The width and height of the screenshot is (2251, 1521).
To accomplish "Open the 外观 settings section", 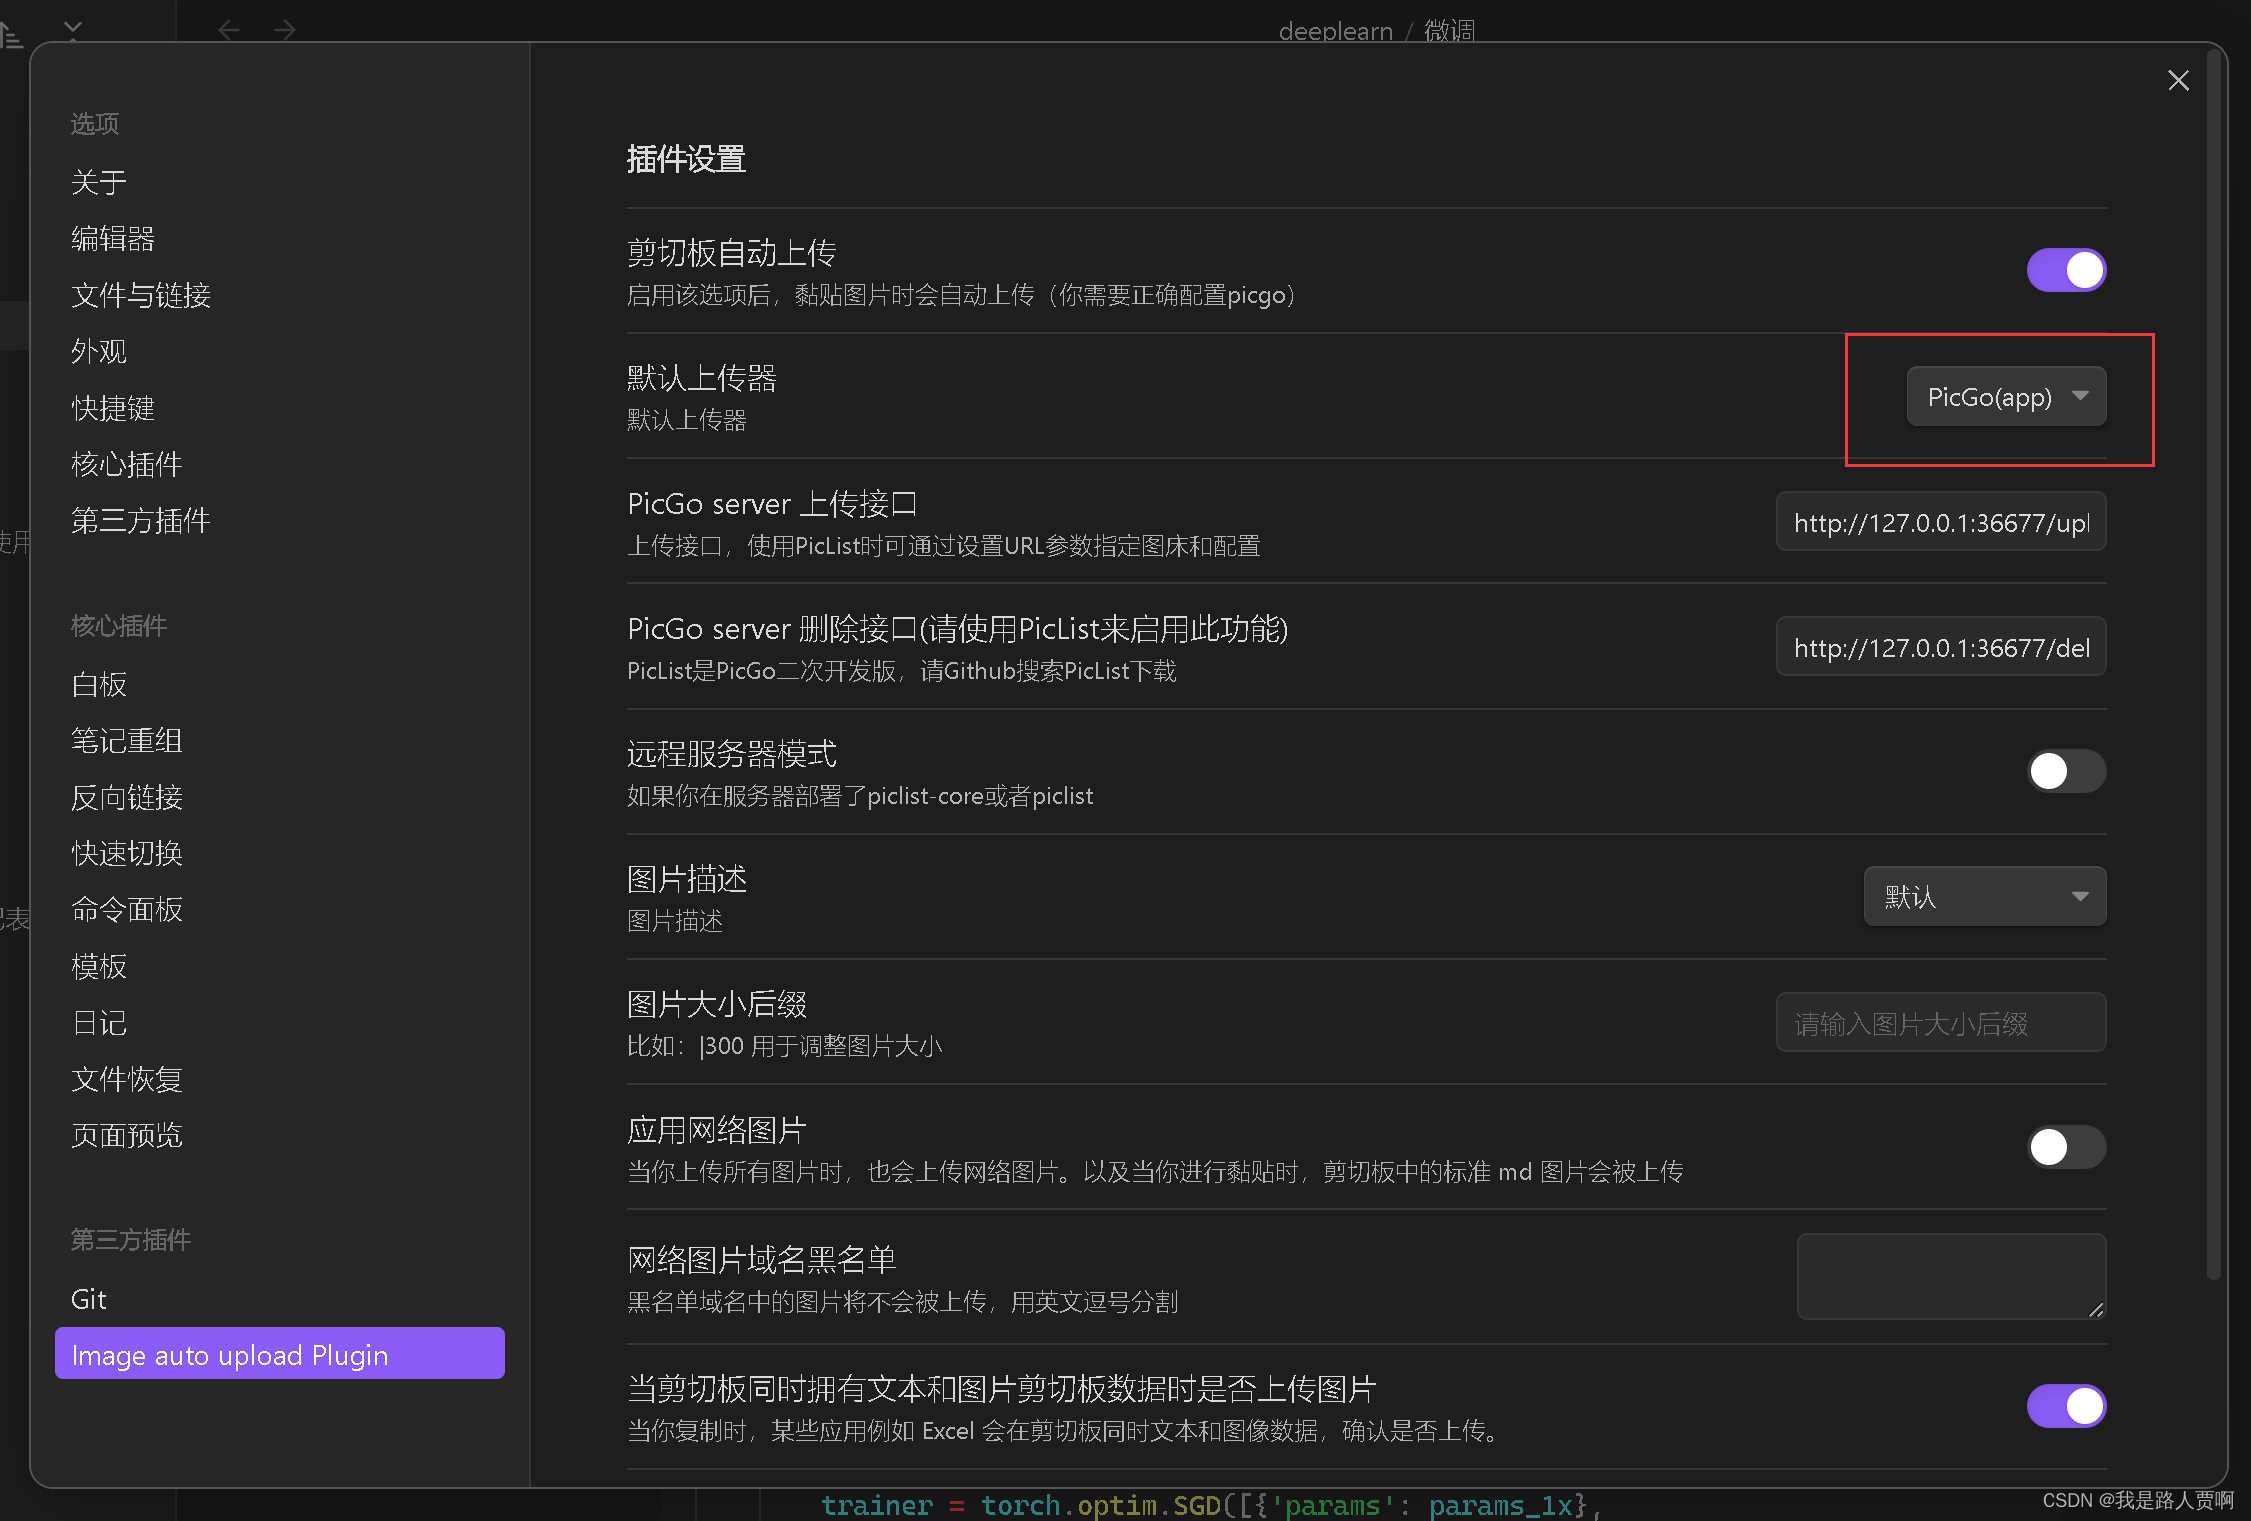I will coord(99,351).
